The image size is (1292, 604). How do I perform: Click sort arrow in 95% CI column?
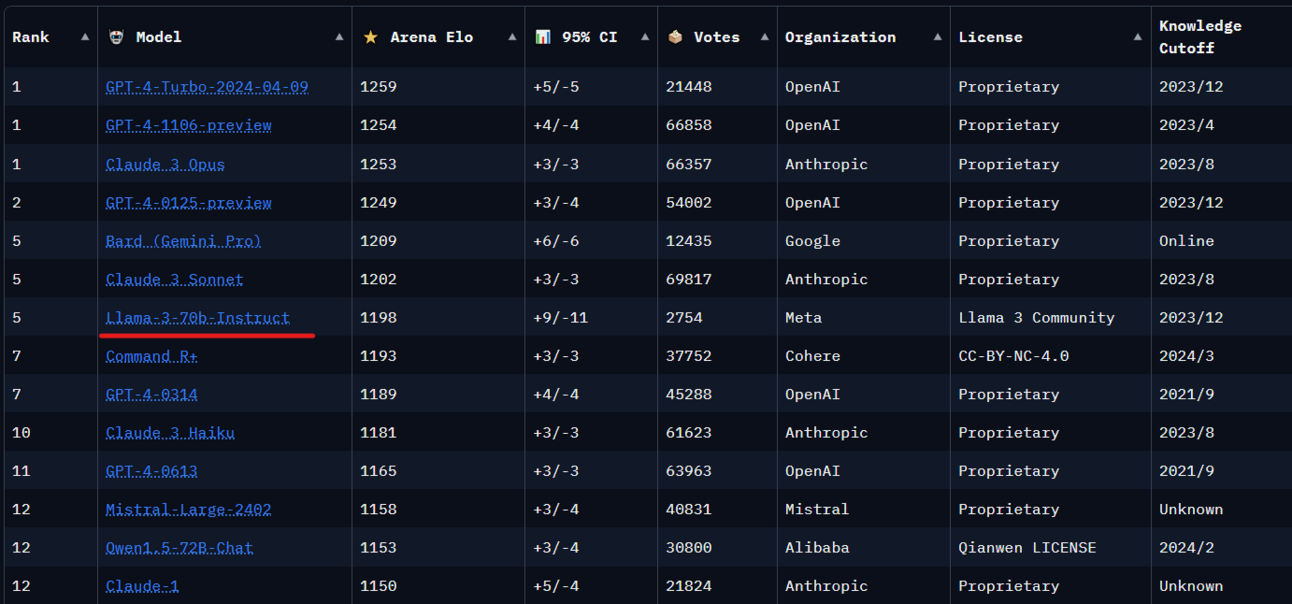(645, 37)
